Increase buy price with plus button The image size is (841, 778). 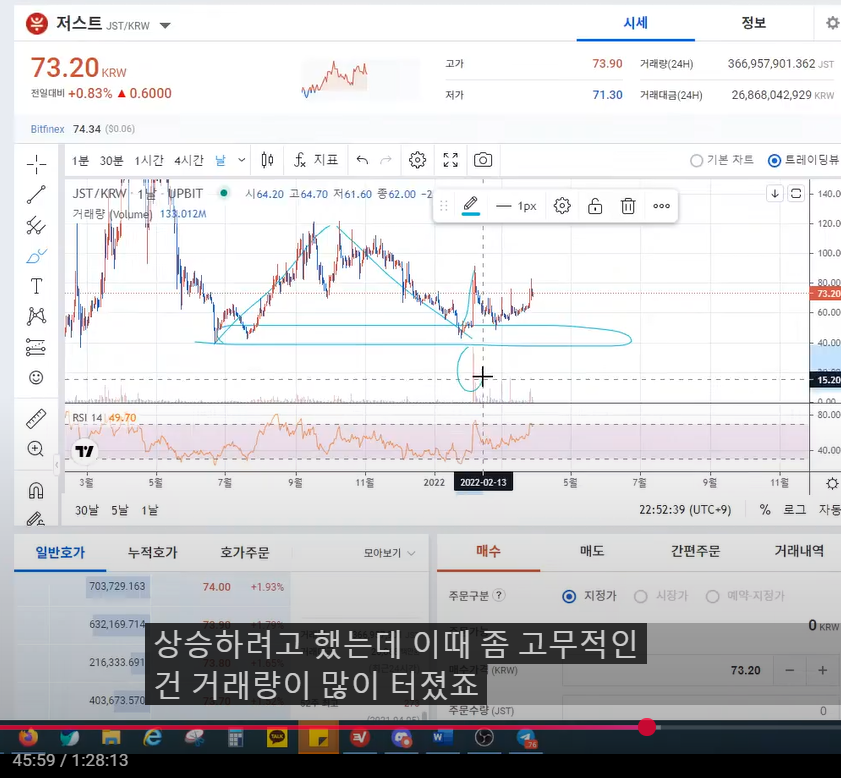pos(822,670)
